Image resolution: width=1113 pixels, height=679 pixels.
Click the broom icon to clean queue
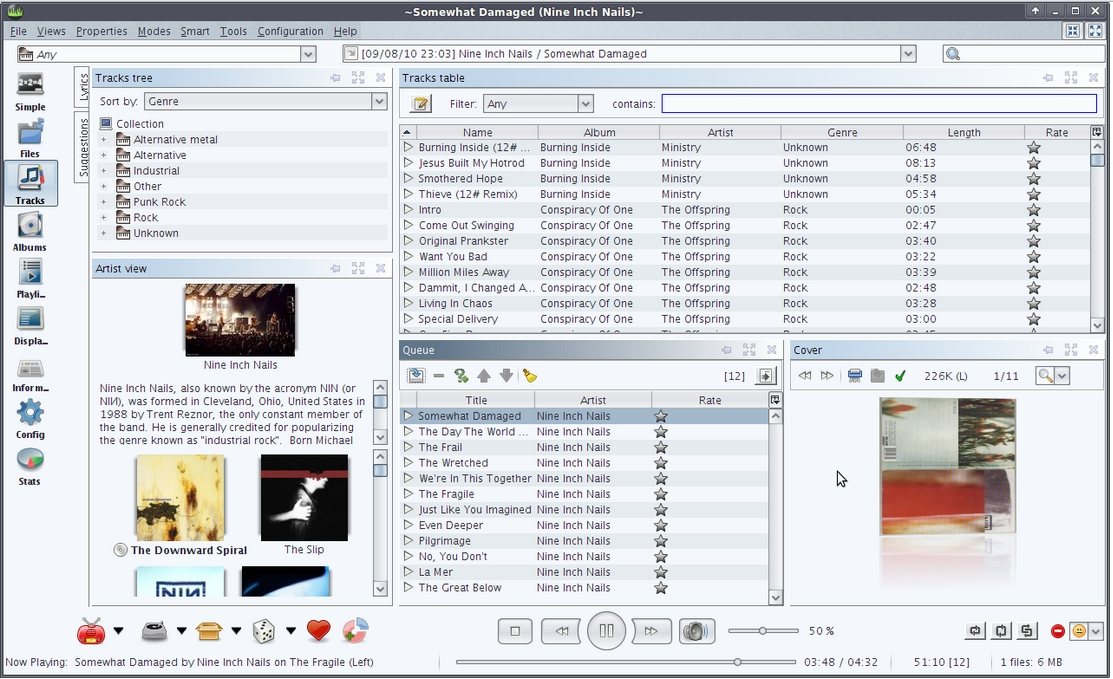(530, 376)
